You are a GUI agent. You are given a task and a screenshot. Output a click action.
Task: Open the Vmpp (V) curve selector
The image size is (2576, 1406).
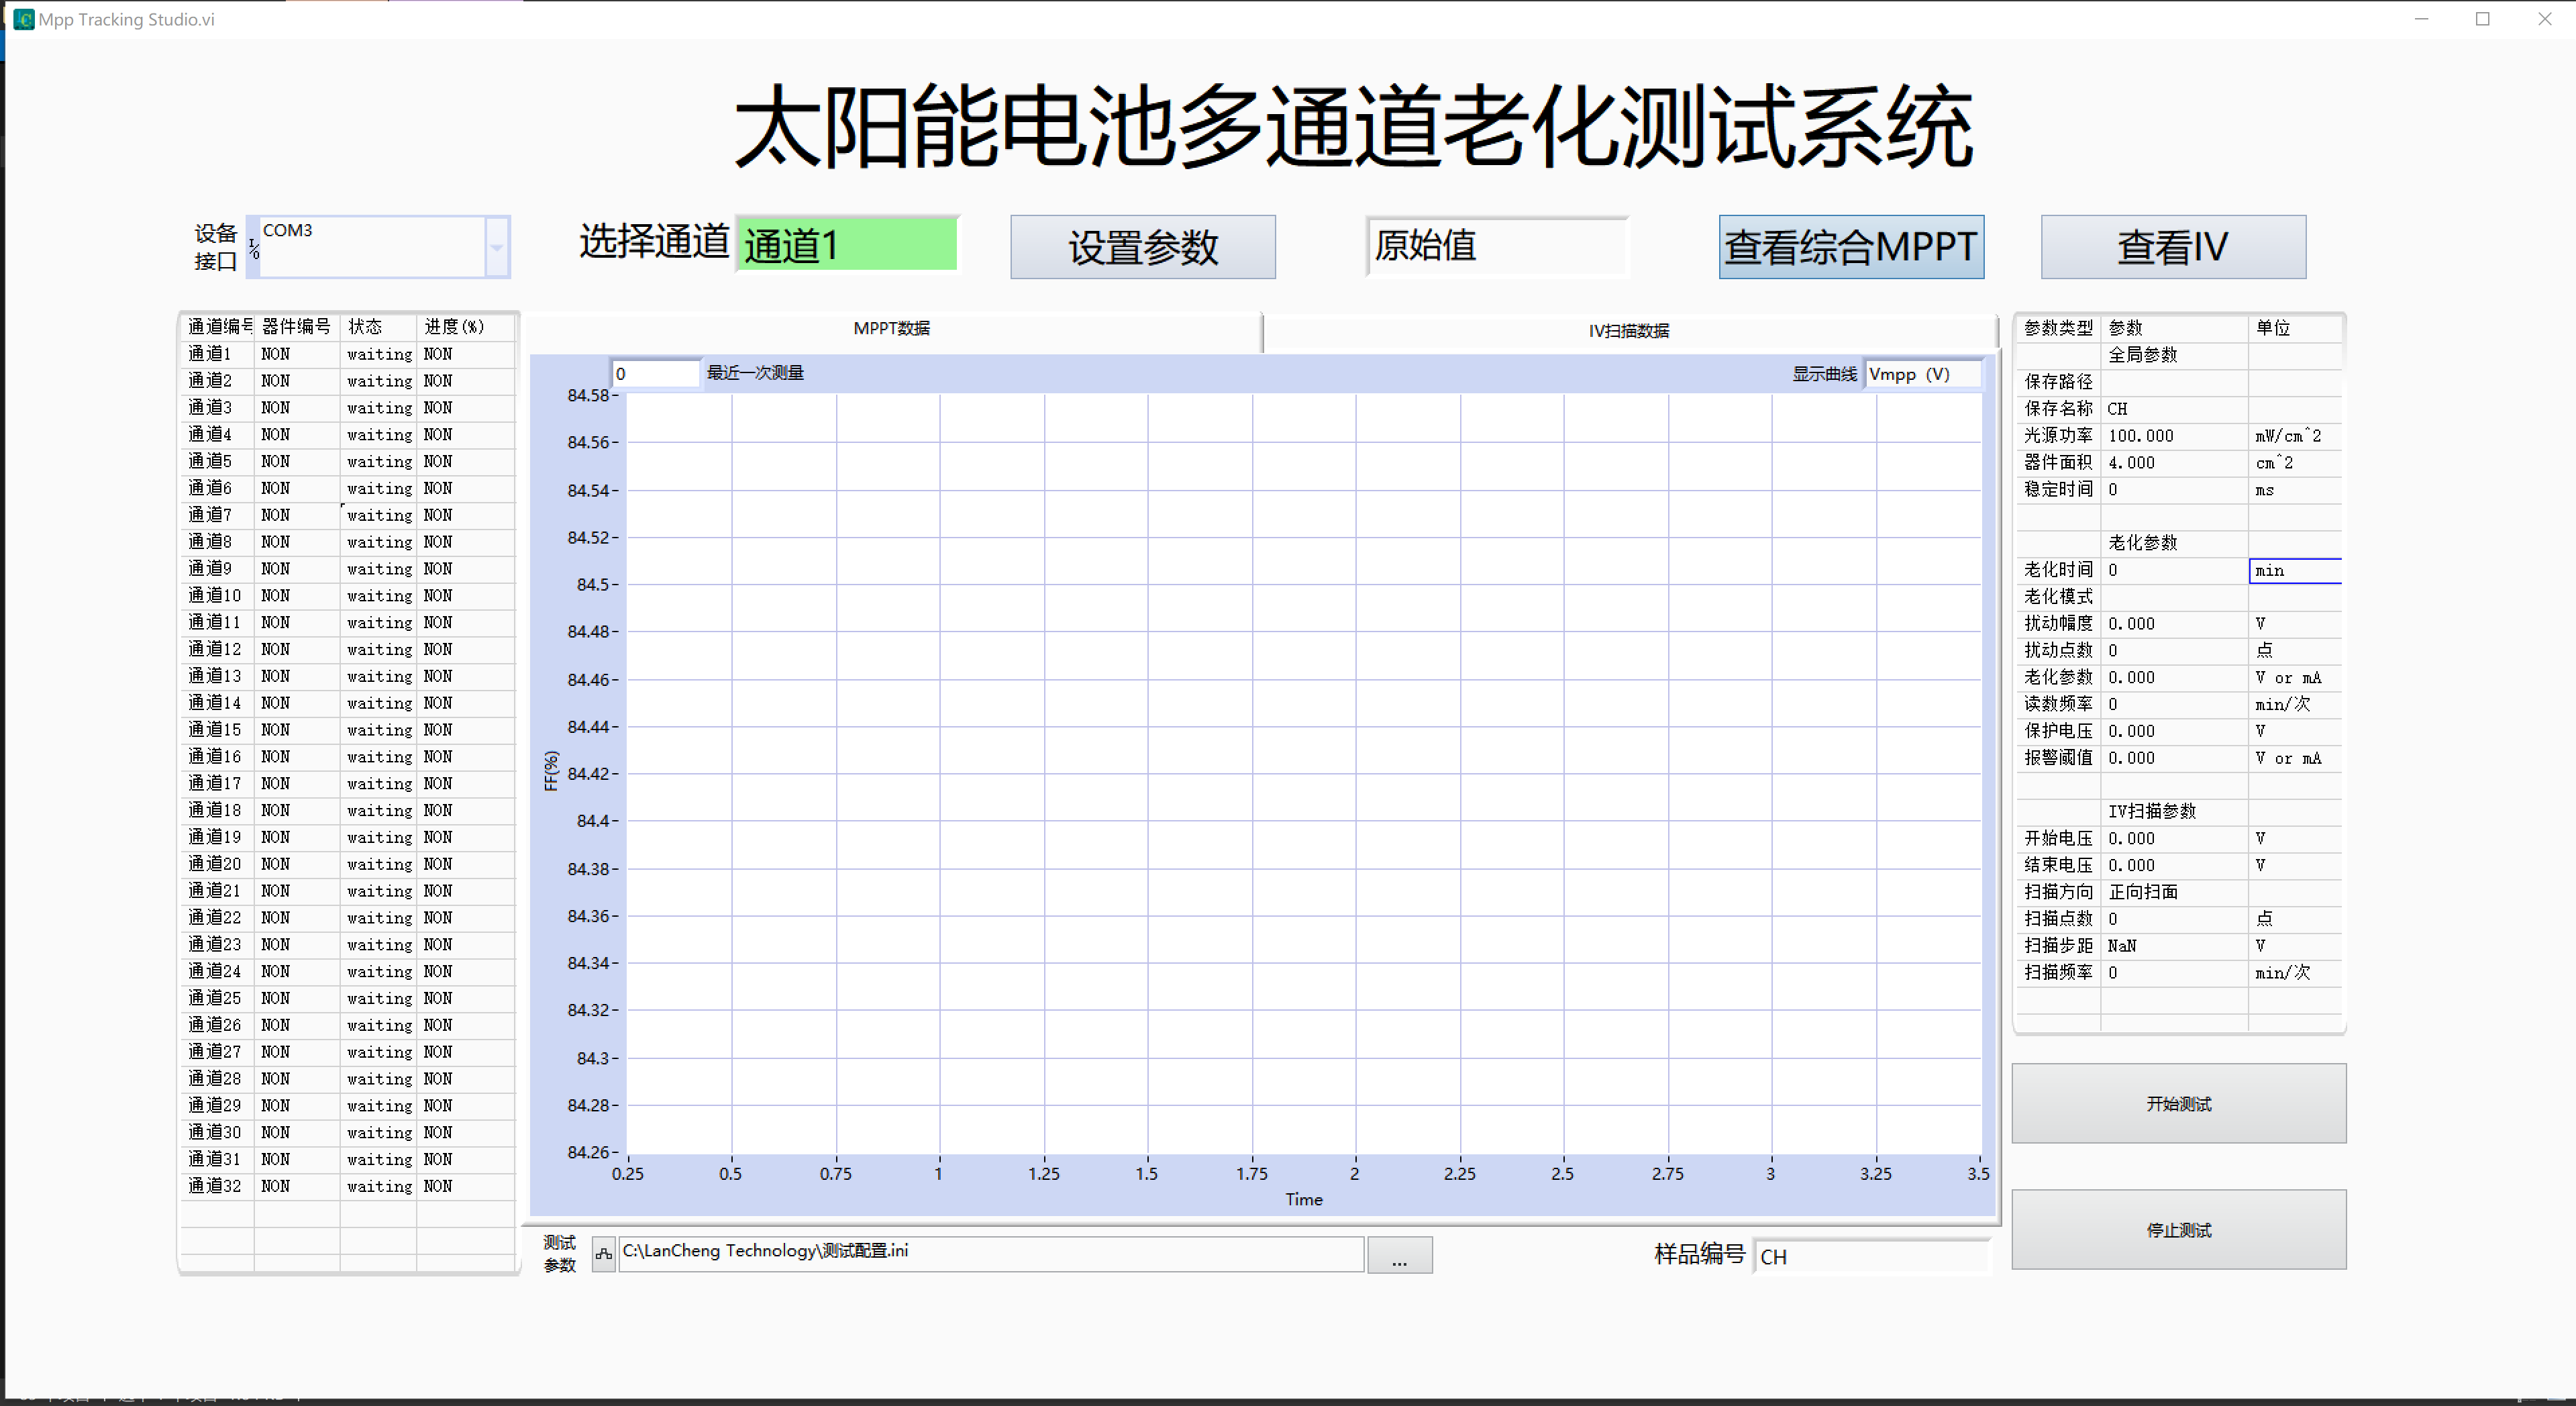click(1921, 374)
